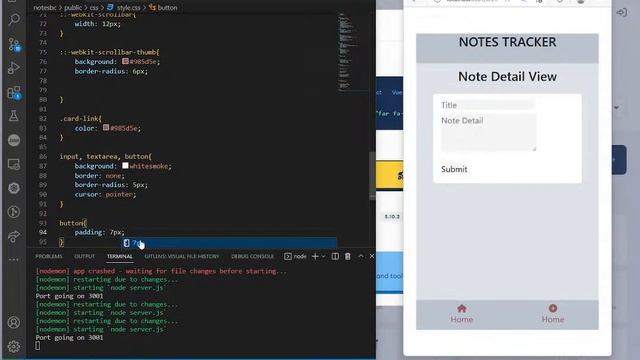Image resolution: width=640 pixels, height=360 pixels.
Task: Show additional views ellipsis in activity bar
Action: point(14,260)
